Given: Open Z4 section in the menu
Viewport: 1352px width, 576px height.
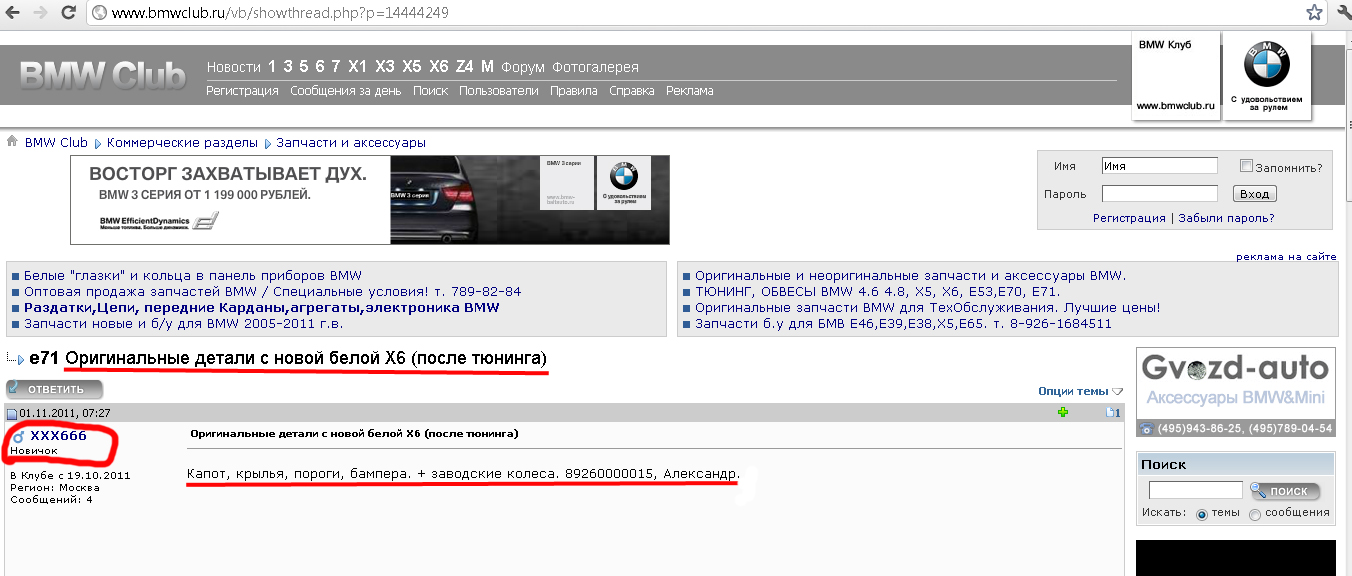Looking at the screenshot, I should tap(465, 67).
